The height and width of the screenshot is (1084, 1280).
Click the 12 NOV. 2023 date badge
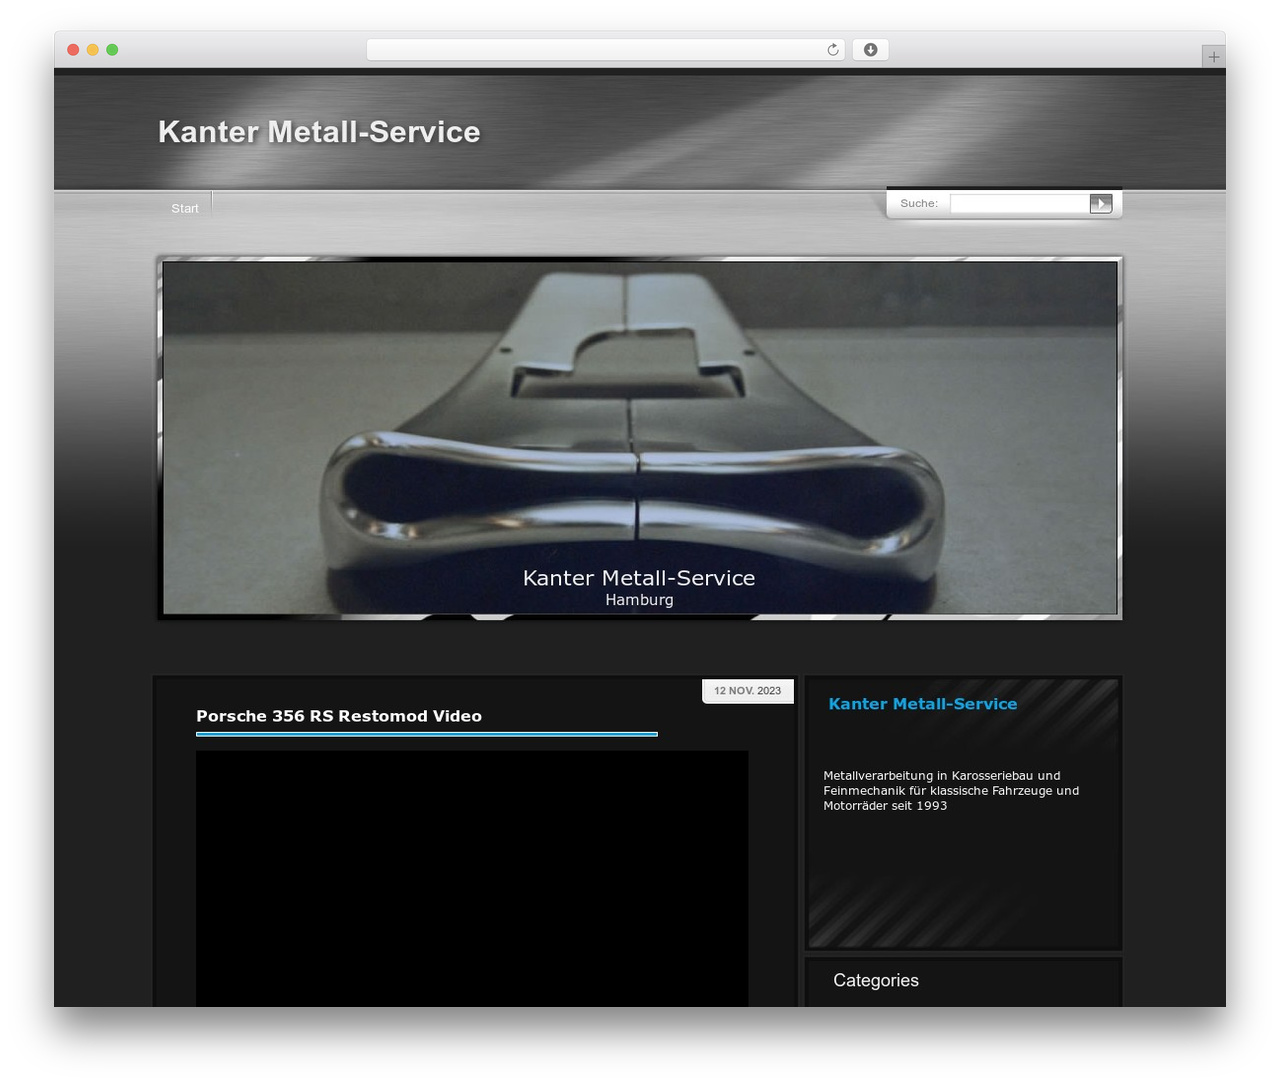pos(748,691)
